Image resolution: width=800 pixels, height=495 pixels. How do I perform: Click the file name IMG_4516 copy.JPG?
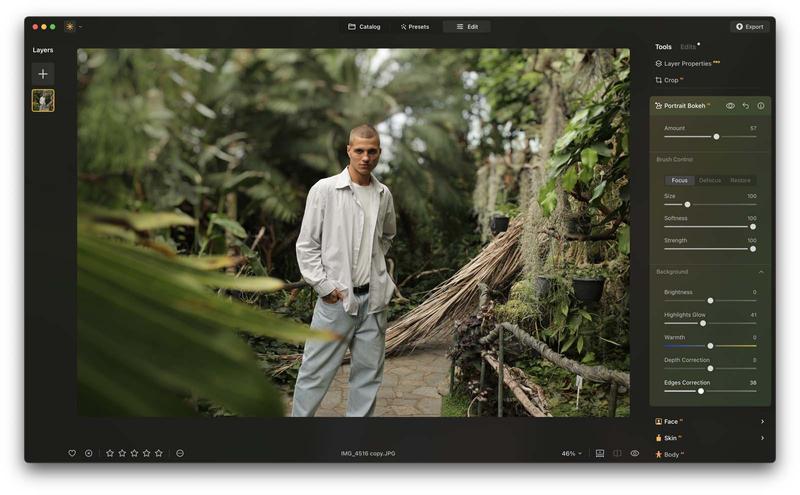tap(368, 453)
